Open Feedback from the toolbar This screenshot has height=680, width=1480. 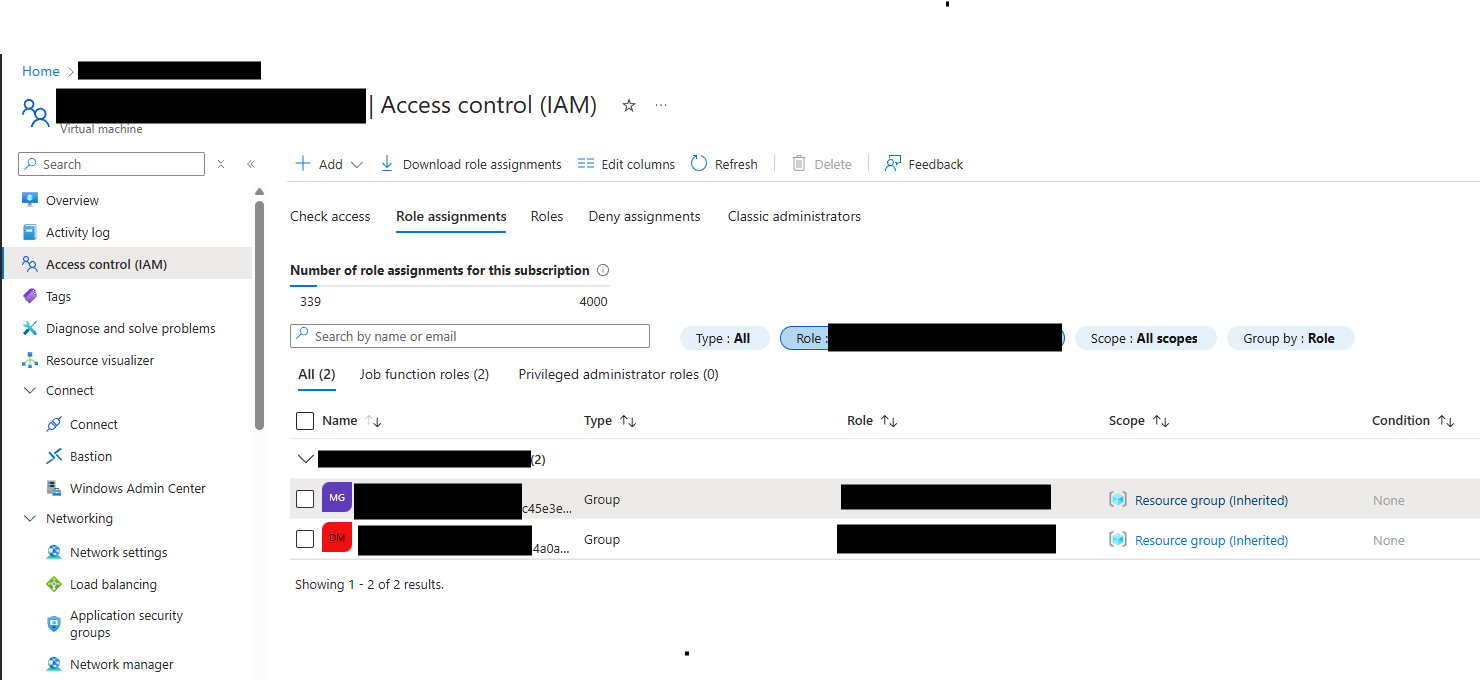(x=924, y=164)
